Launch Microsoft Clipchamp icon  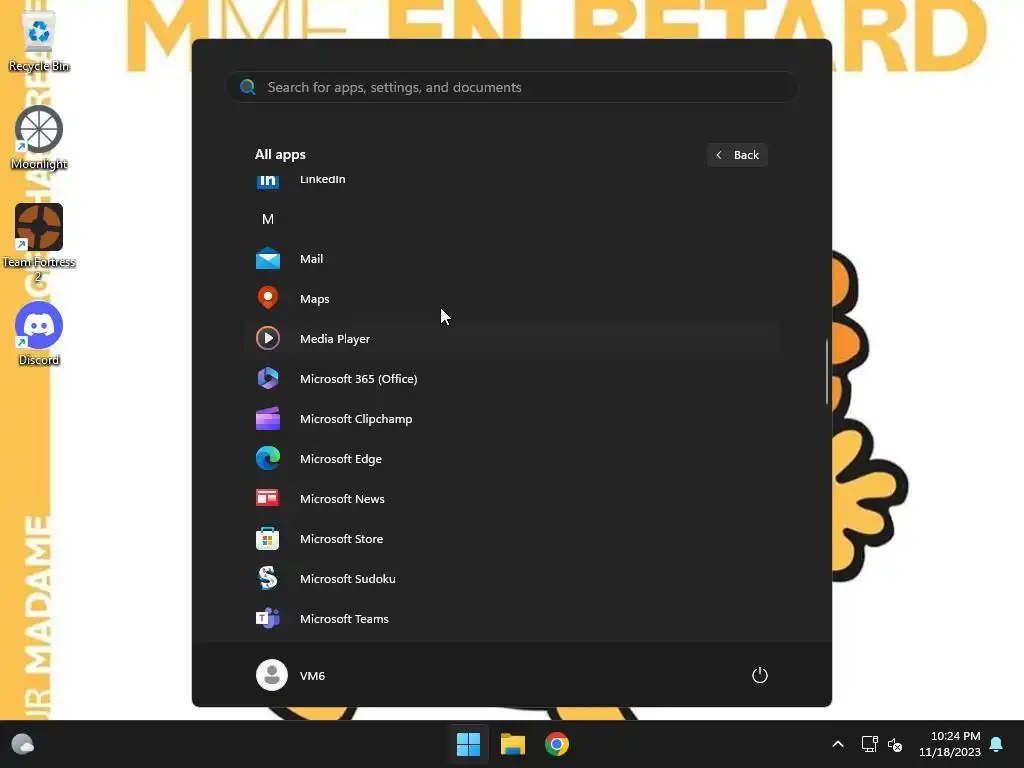pyautogui.click(x=268, y=419)
